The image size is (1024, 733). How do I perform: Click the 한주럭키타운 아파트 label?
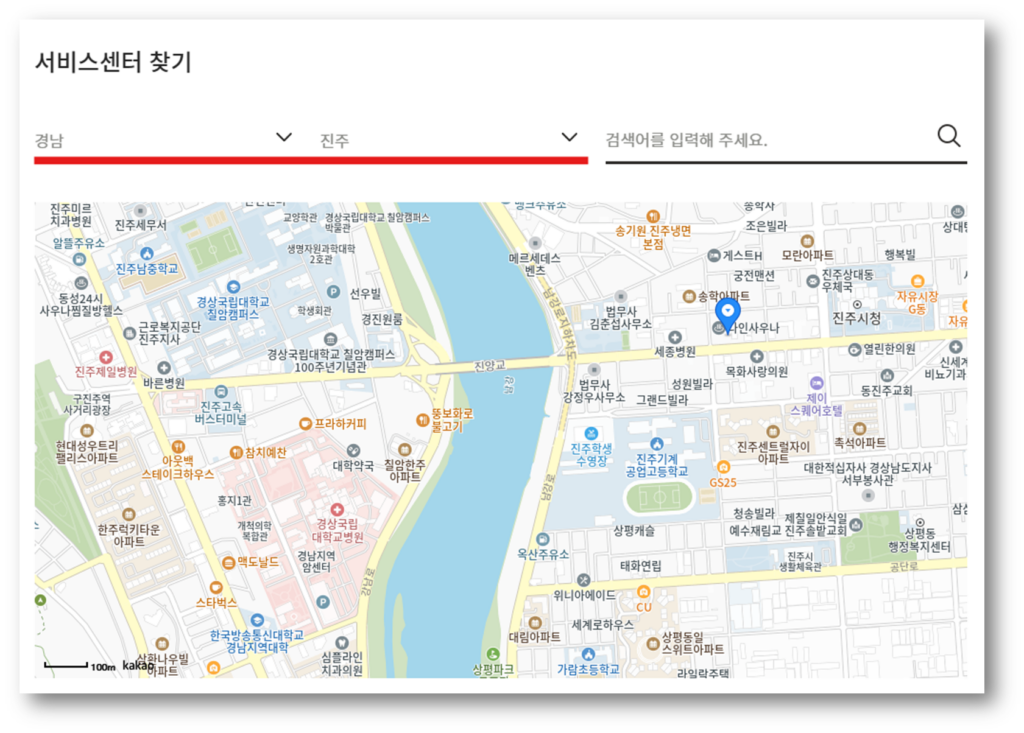tap(129, 535)
